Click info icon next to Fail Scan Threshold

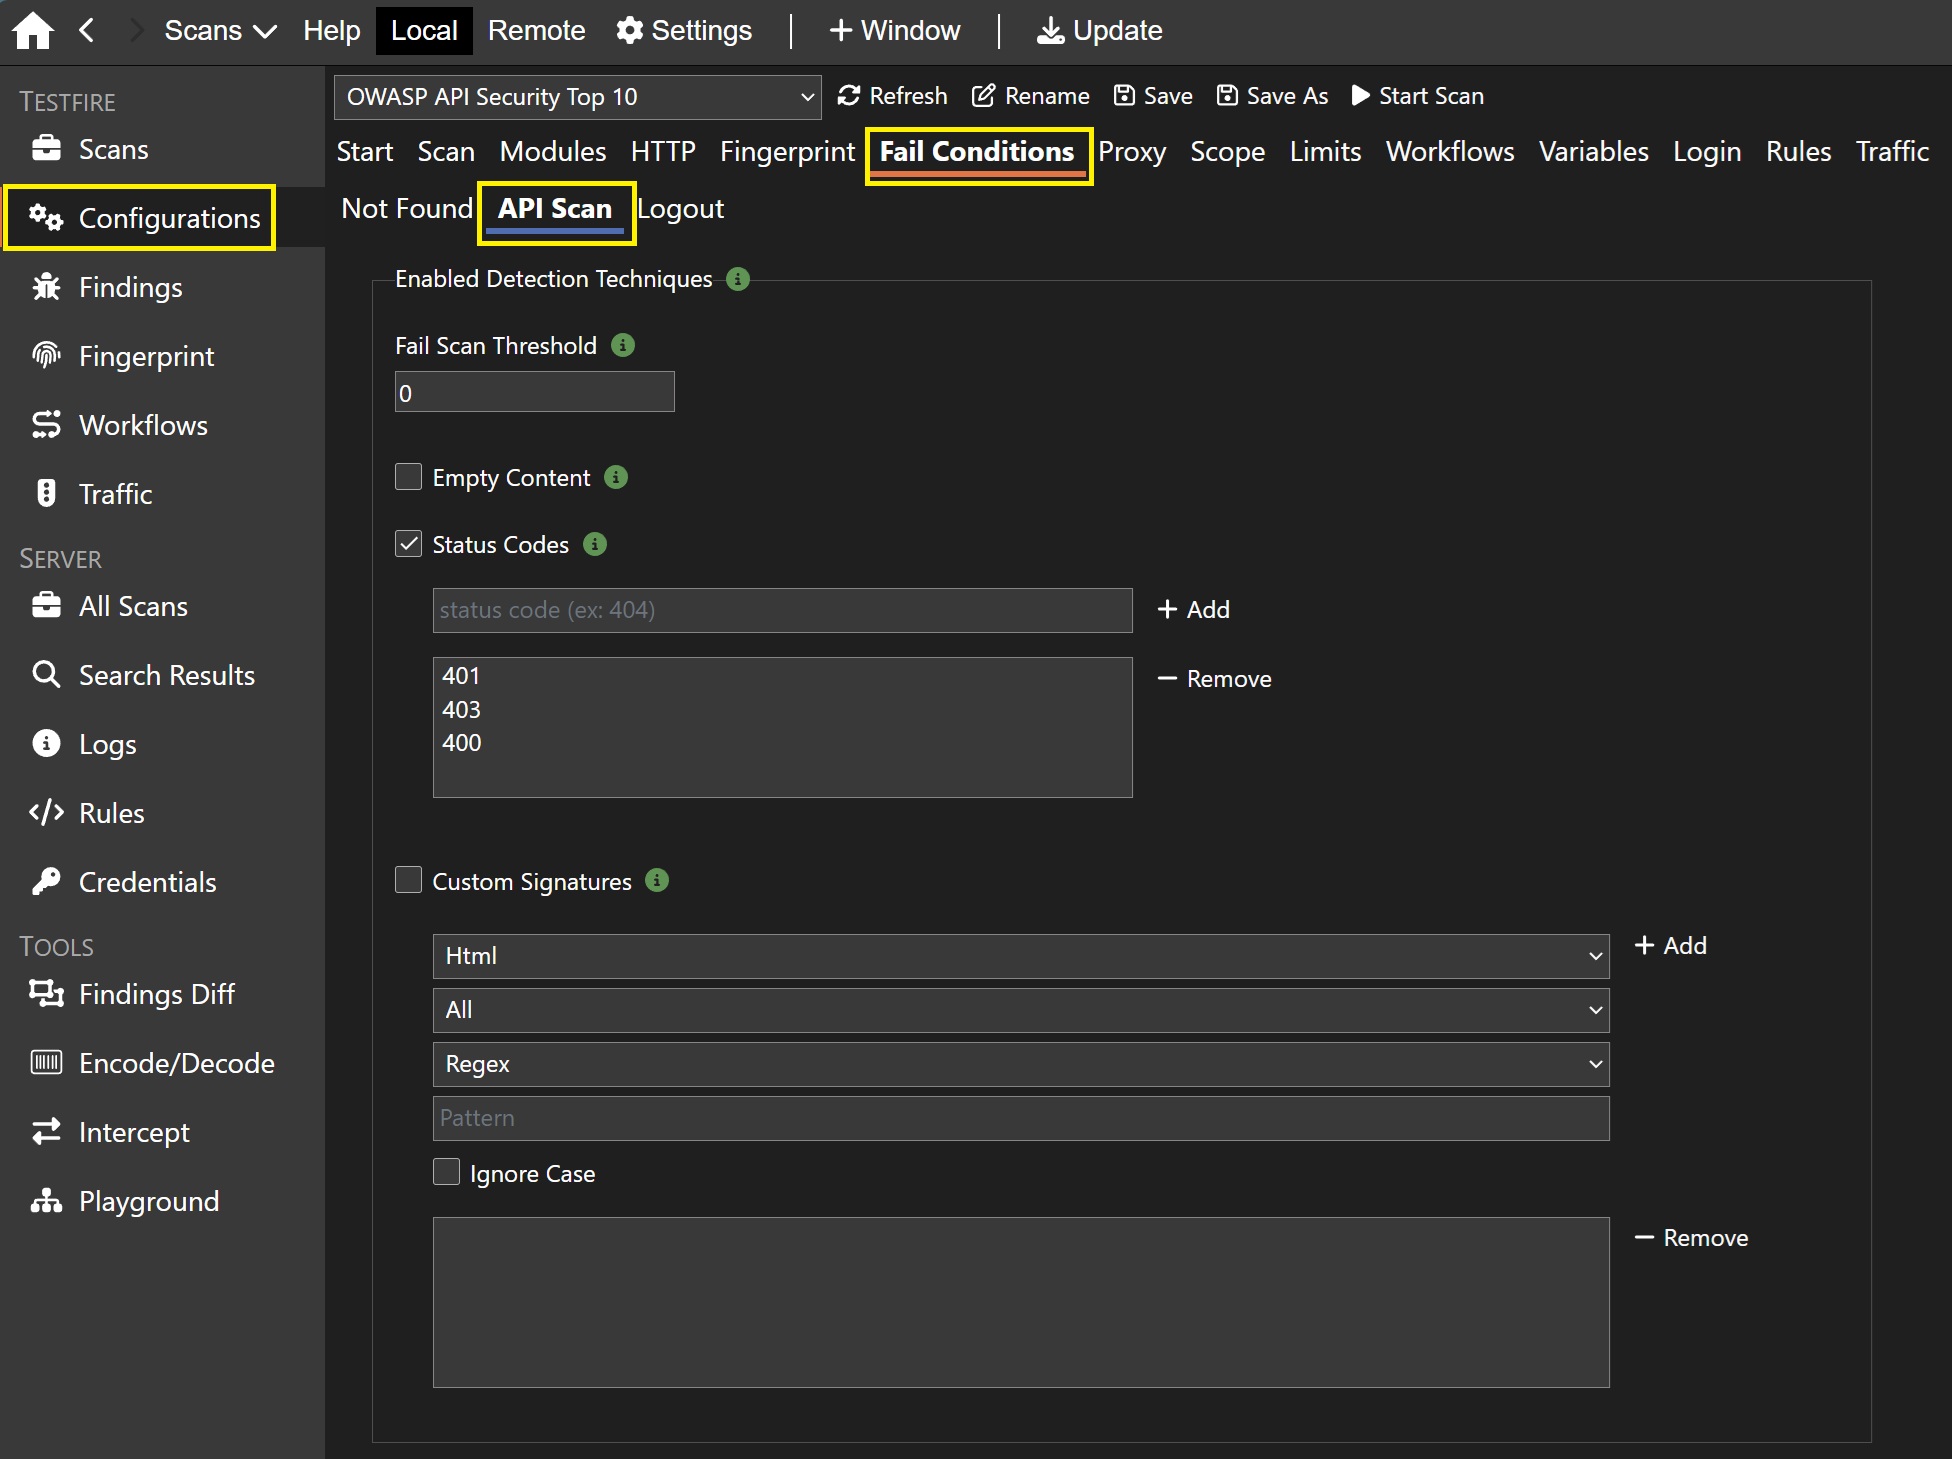click(623, 345)
